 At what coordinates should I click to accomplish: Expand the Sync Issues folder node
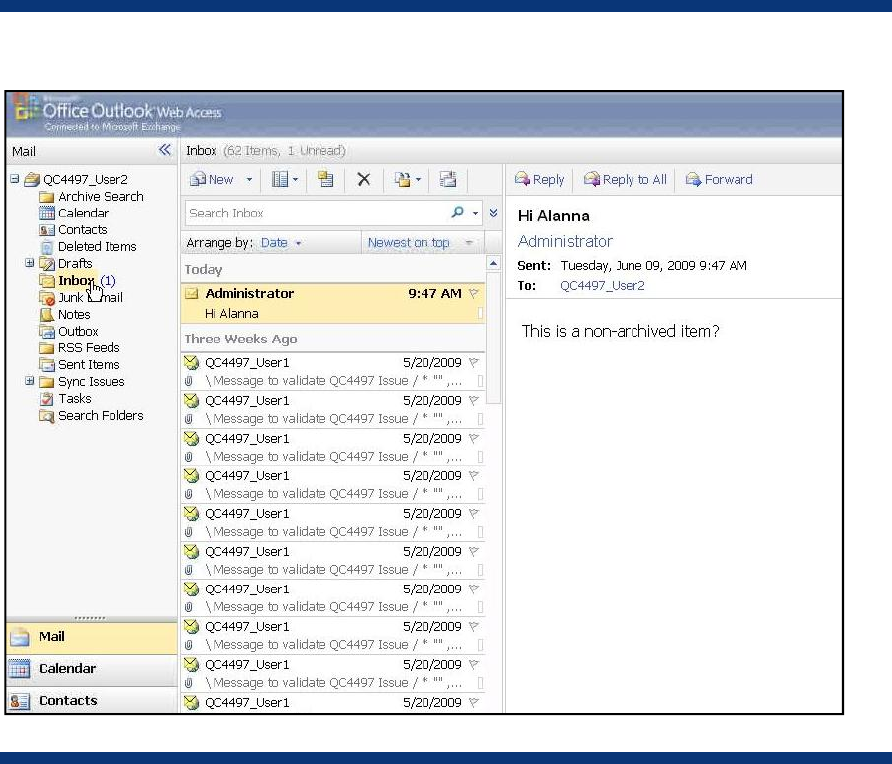[30, 381]
